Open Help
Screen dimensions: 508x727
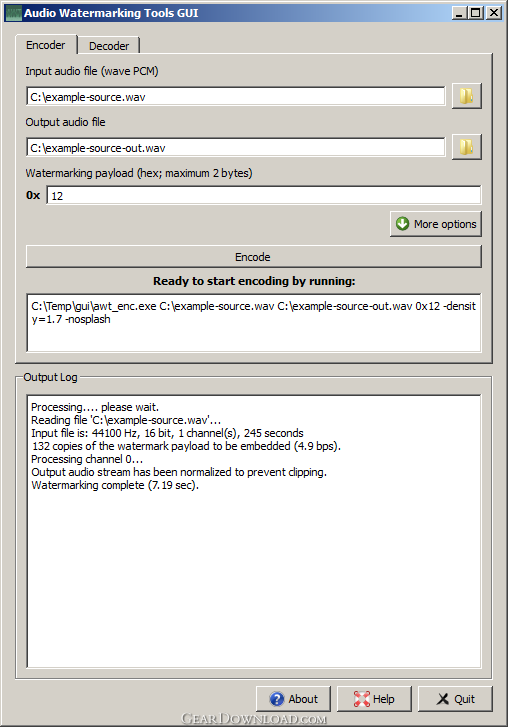point(374,699)
